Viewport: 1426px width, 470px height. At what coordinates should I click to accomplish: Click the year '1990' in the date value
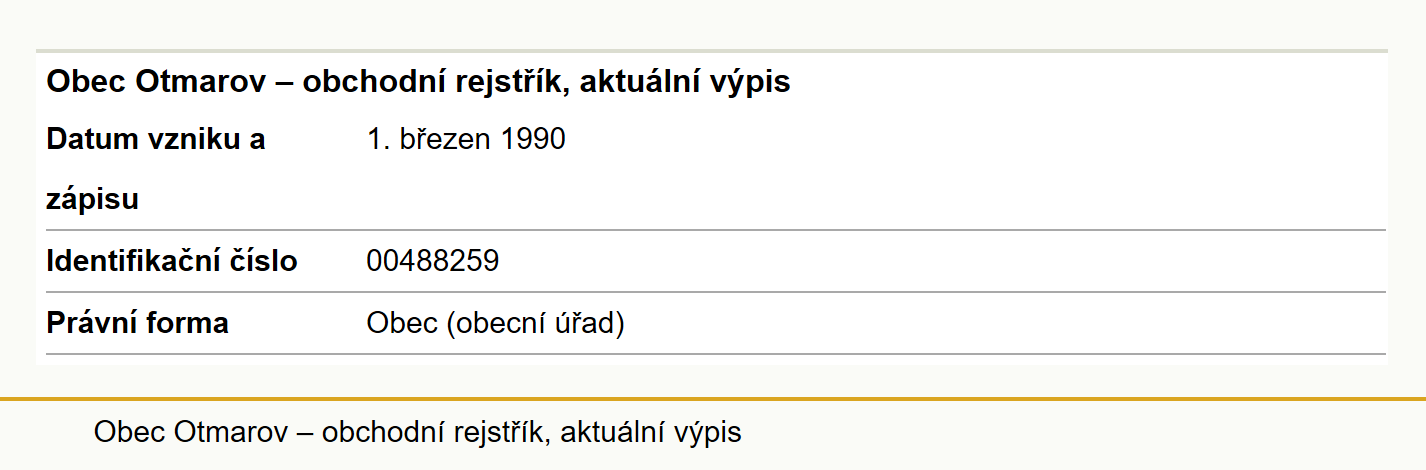(x=533, y=139)
